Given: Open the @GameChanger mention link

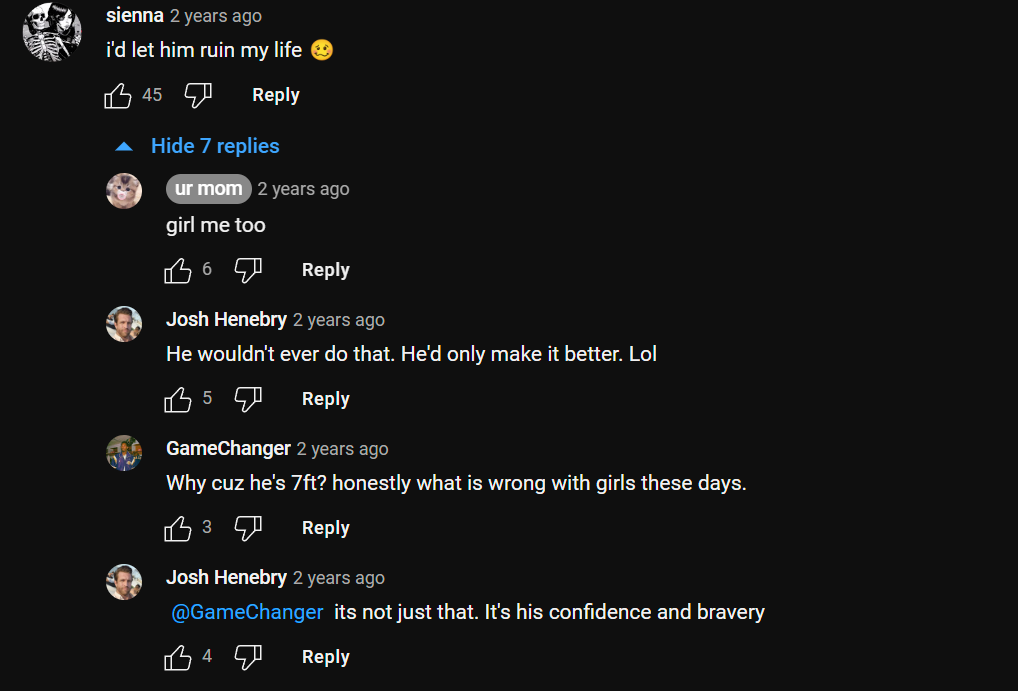Looking at the screenshot, I should click(247, 612).
